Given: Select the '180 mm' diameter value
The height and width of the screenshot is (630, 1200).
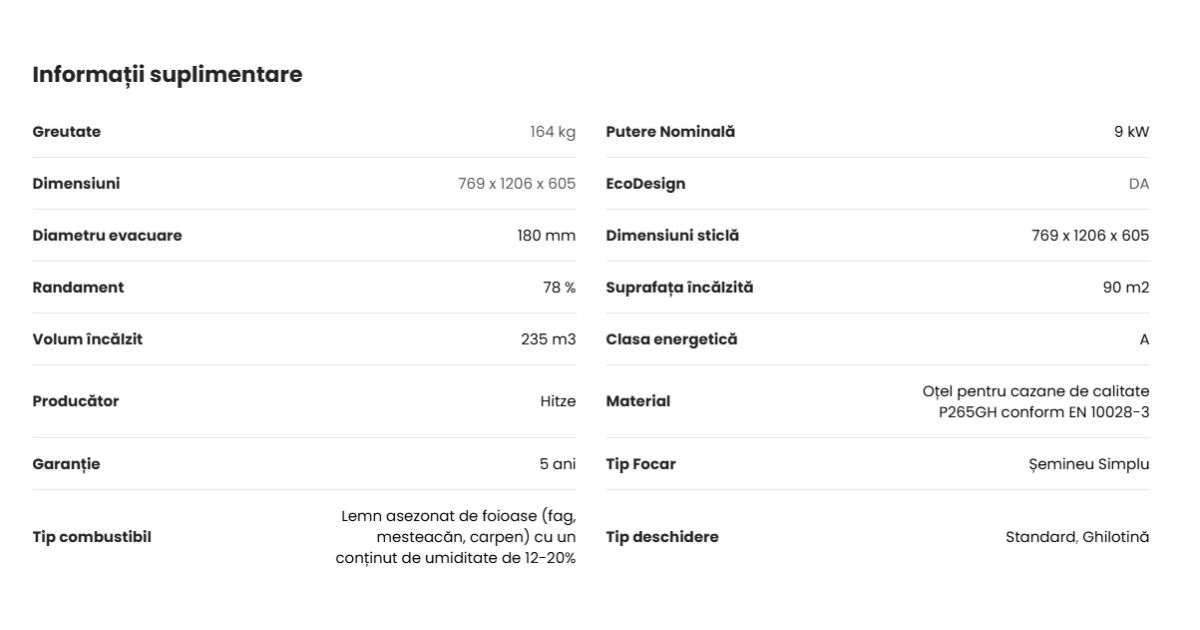Looking at the screenshot, I should coord(546,236).
